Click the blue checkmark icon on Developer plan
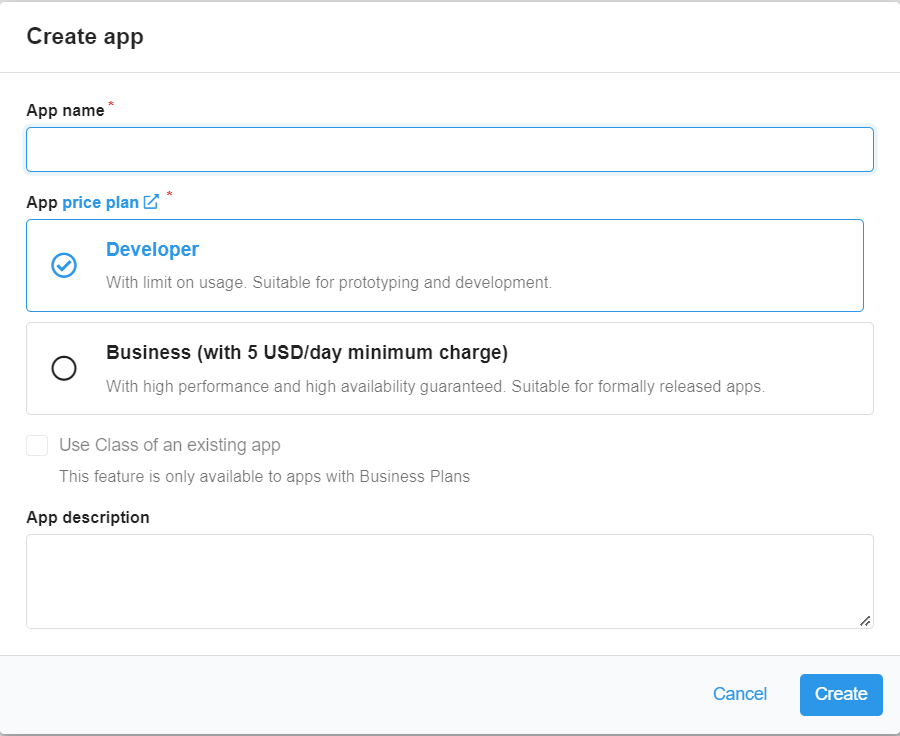This screenshot has height=736, width=900. click(64, 265)
